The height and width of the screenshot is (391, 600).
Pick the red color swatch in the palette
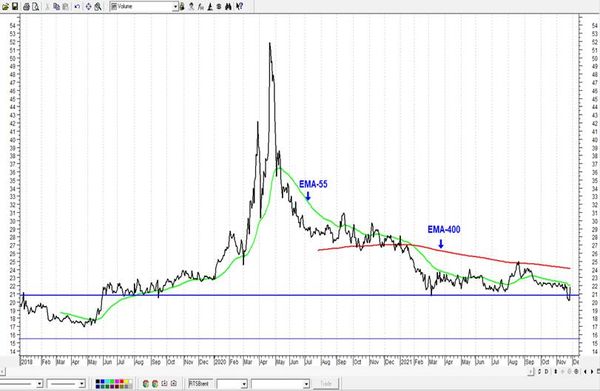122,381
